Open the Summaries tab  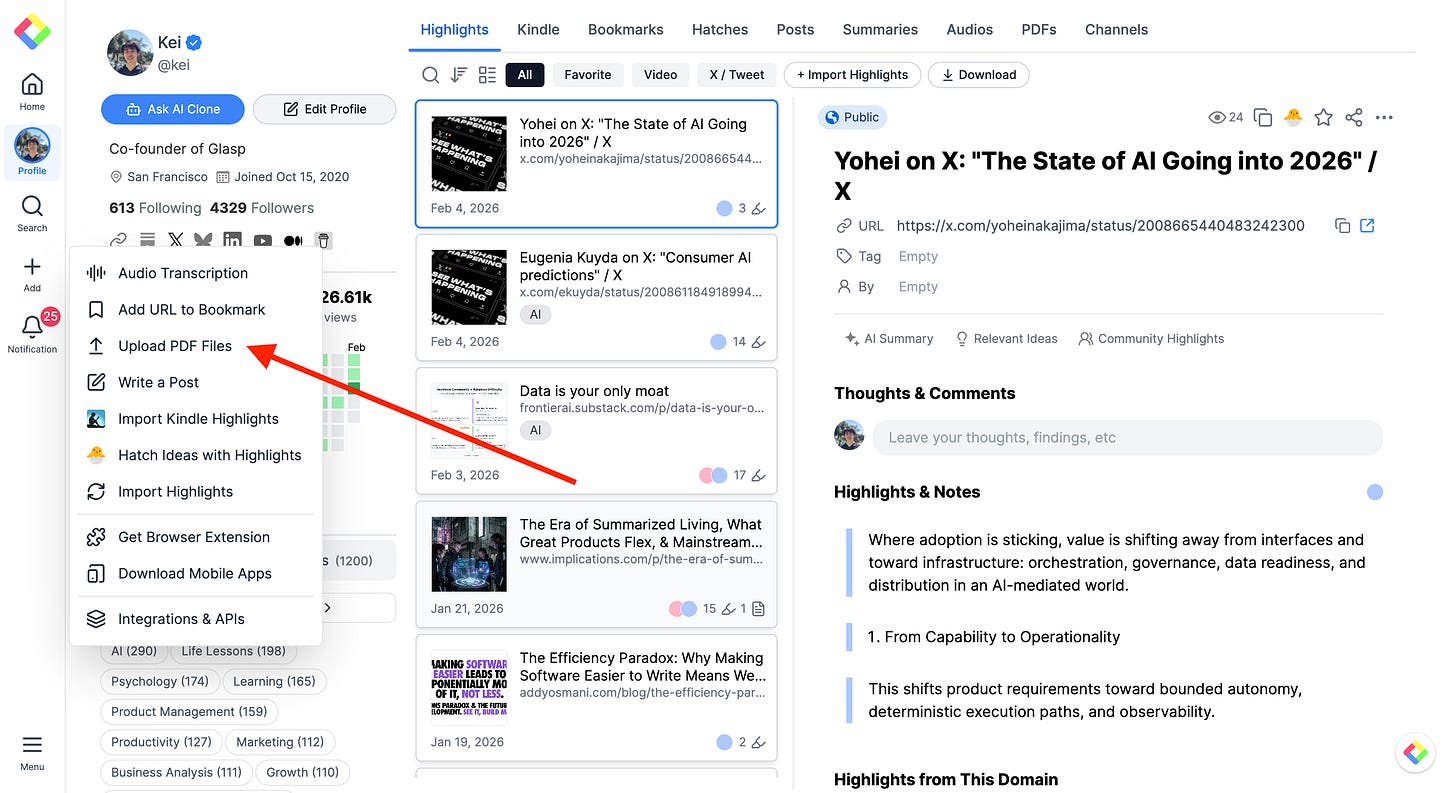coord(880,30)
